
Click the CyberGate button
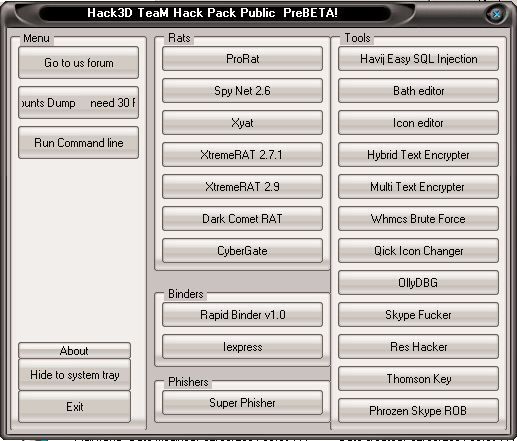pyautogui.click(x=242, y=251)
